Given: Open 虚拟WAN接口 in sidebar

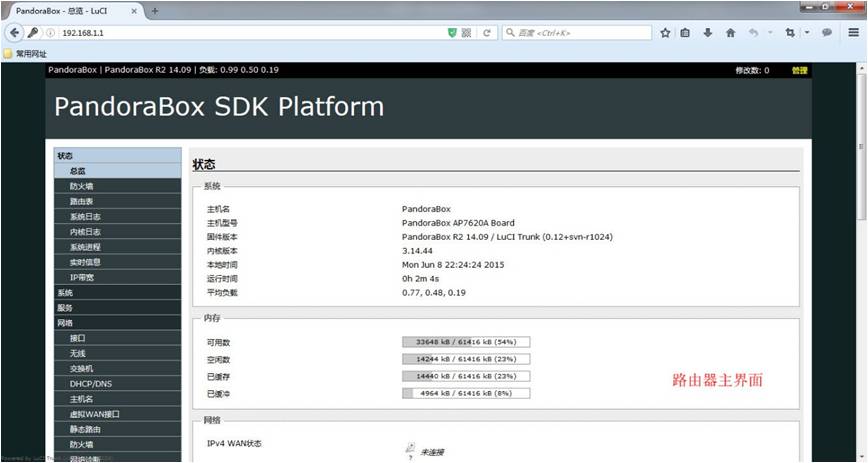Looking at the screenshot, I should 117,414.
